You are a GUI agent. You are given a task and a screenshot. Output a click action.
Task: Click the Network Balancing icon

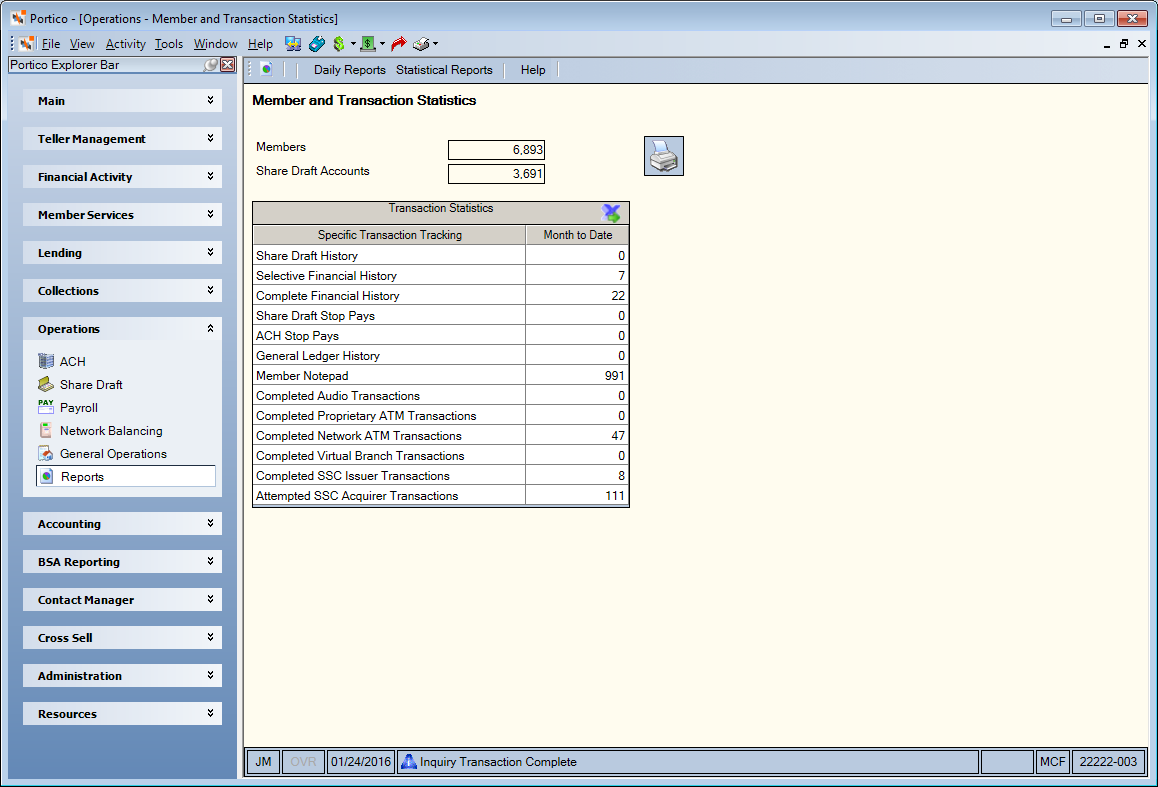46,430
